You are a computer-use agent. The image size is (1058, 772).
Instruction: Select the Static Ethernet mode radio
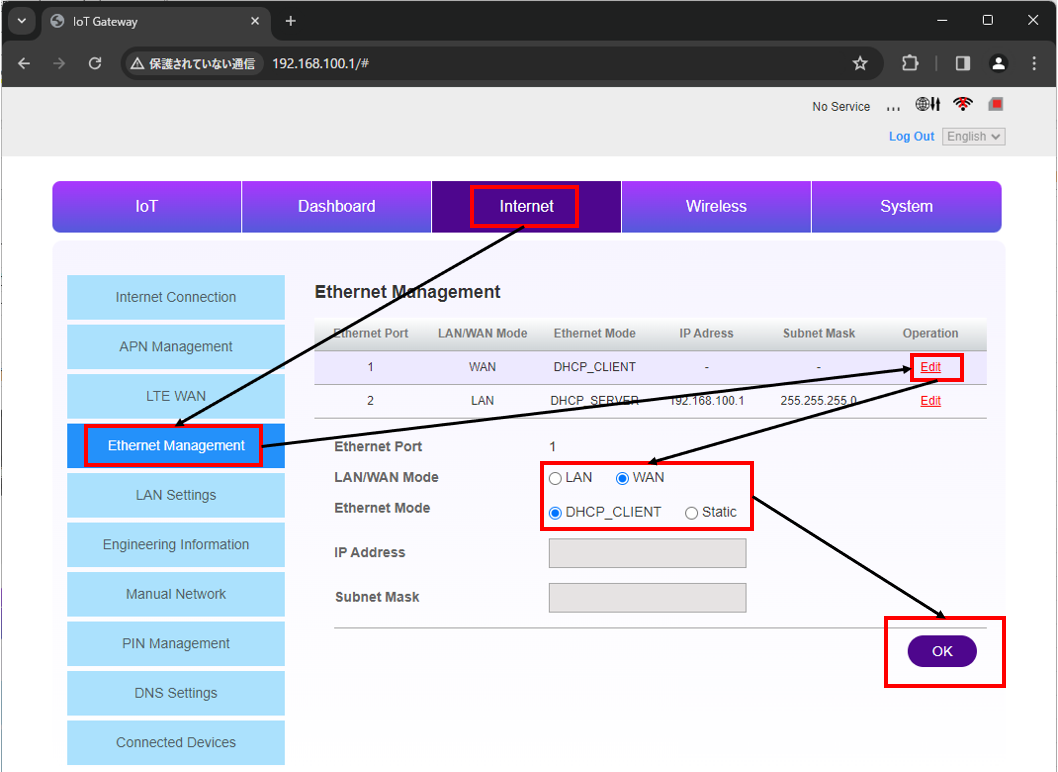tap(692, 513)
